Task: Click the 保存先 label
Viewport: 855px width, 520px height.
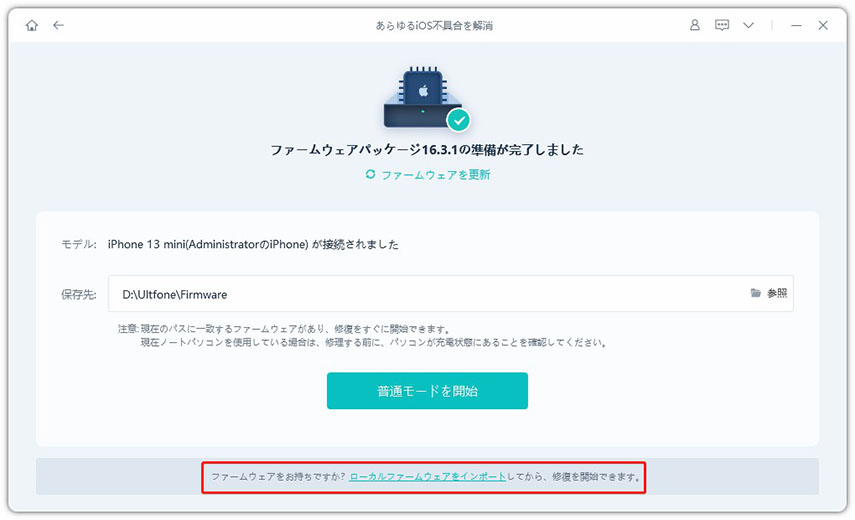Action: pos(79,294)
